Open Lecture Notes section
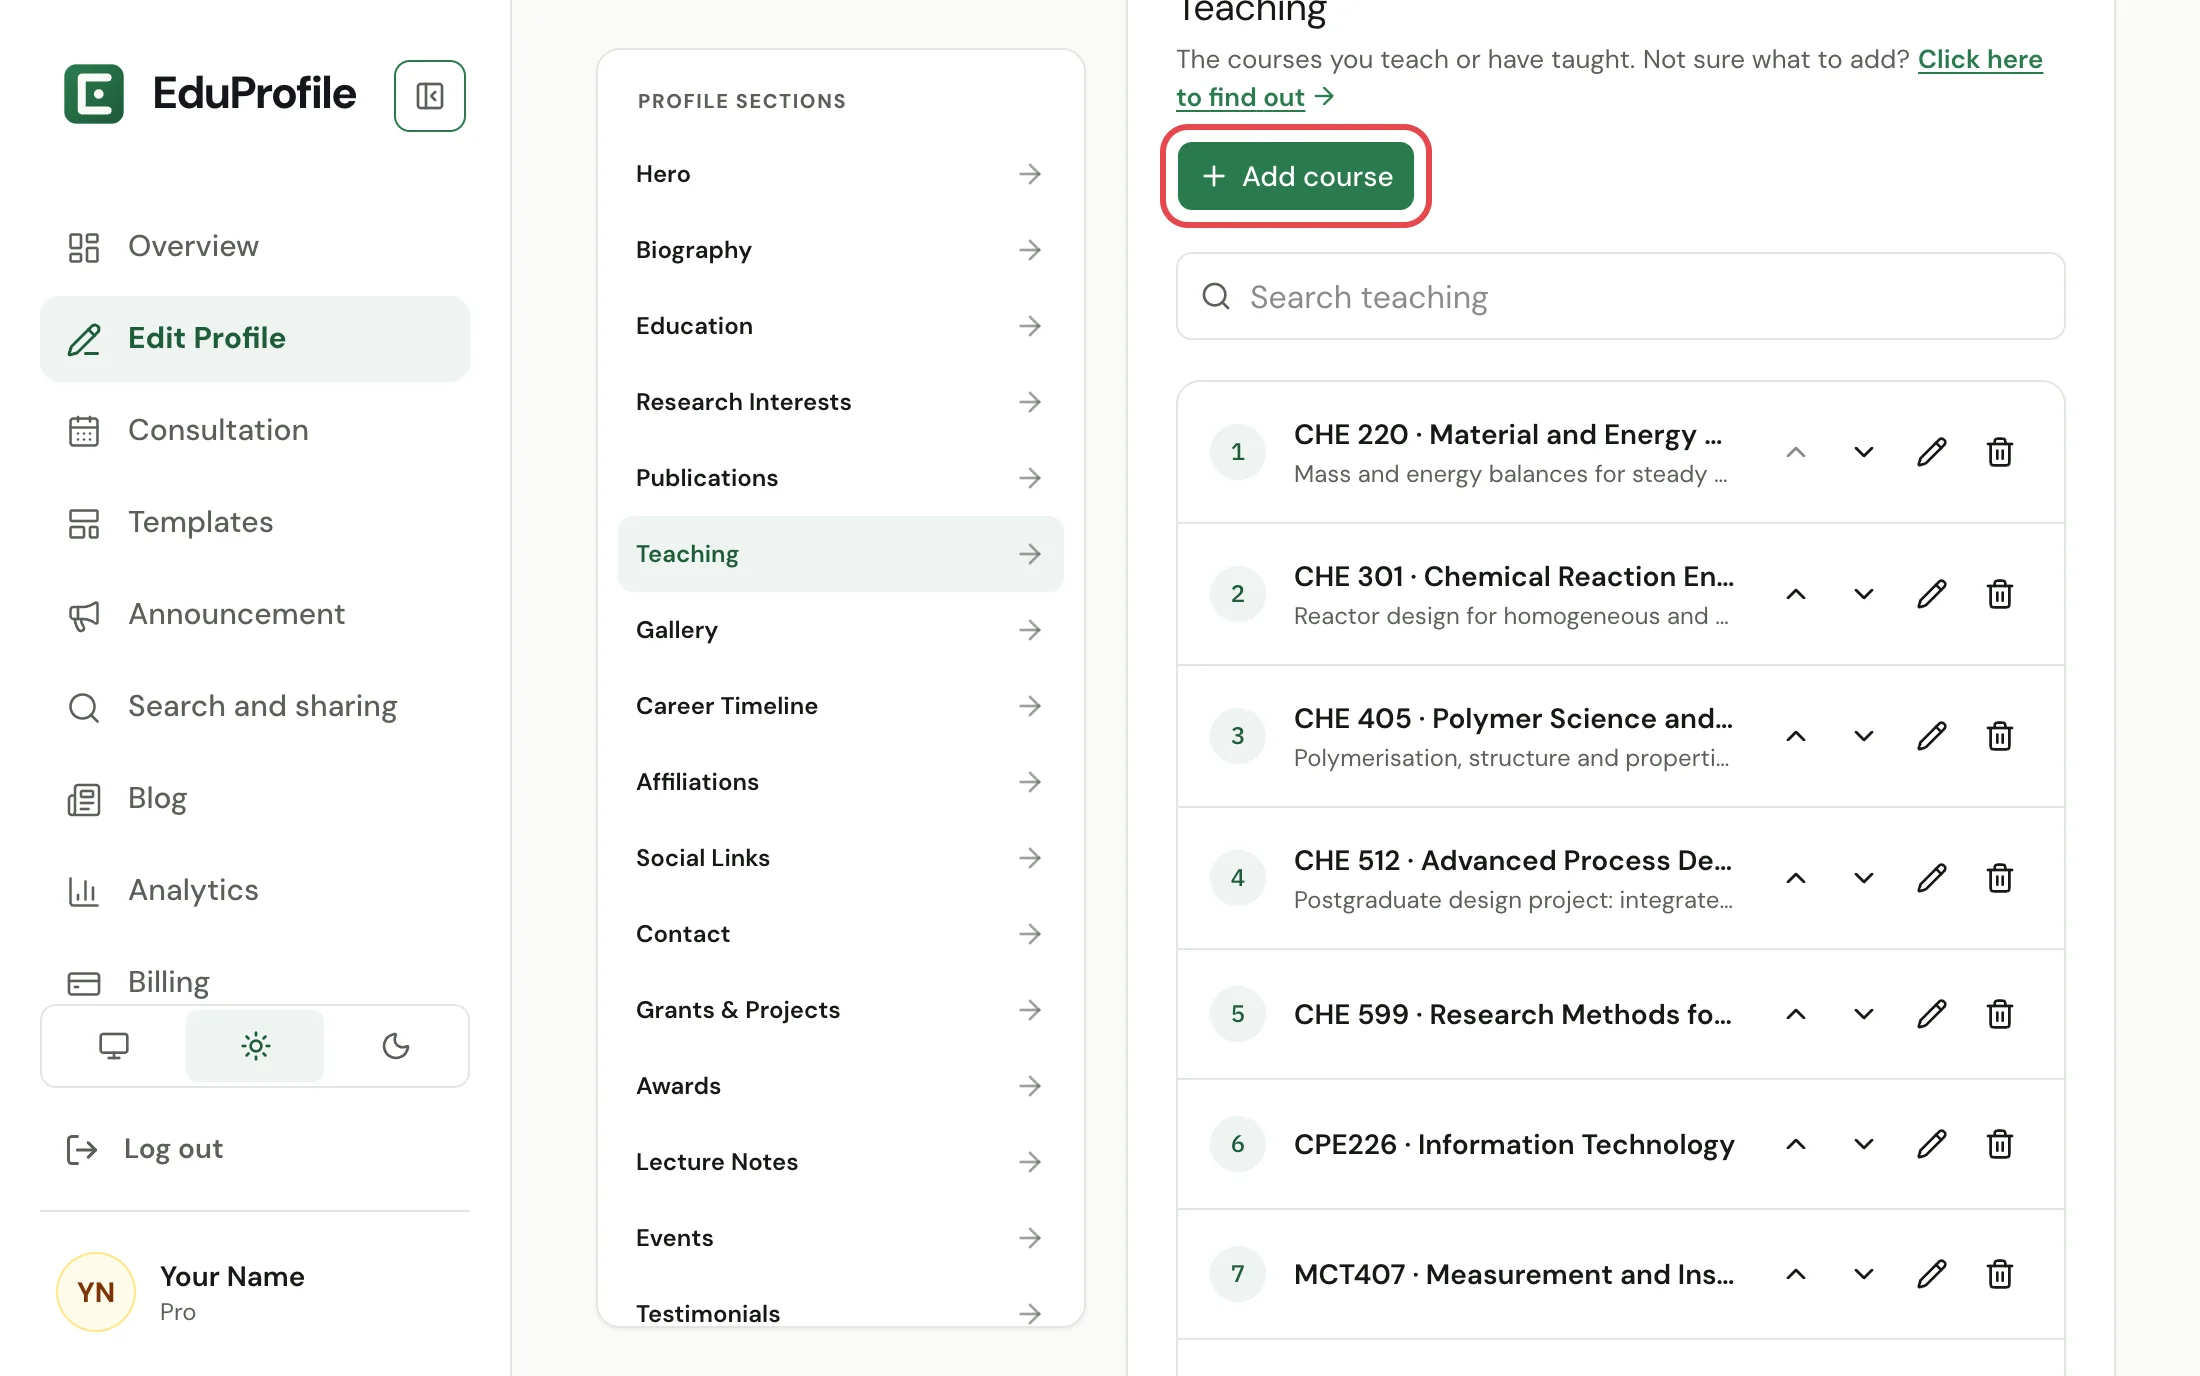Viewport: 2200px width, 1376px height. click(x=840, y=1162)
